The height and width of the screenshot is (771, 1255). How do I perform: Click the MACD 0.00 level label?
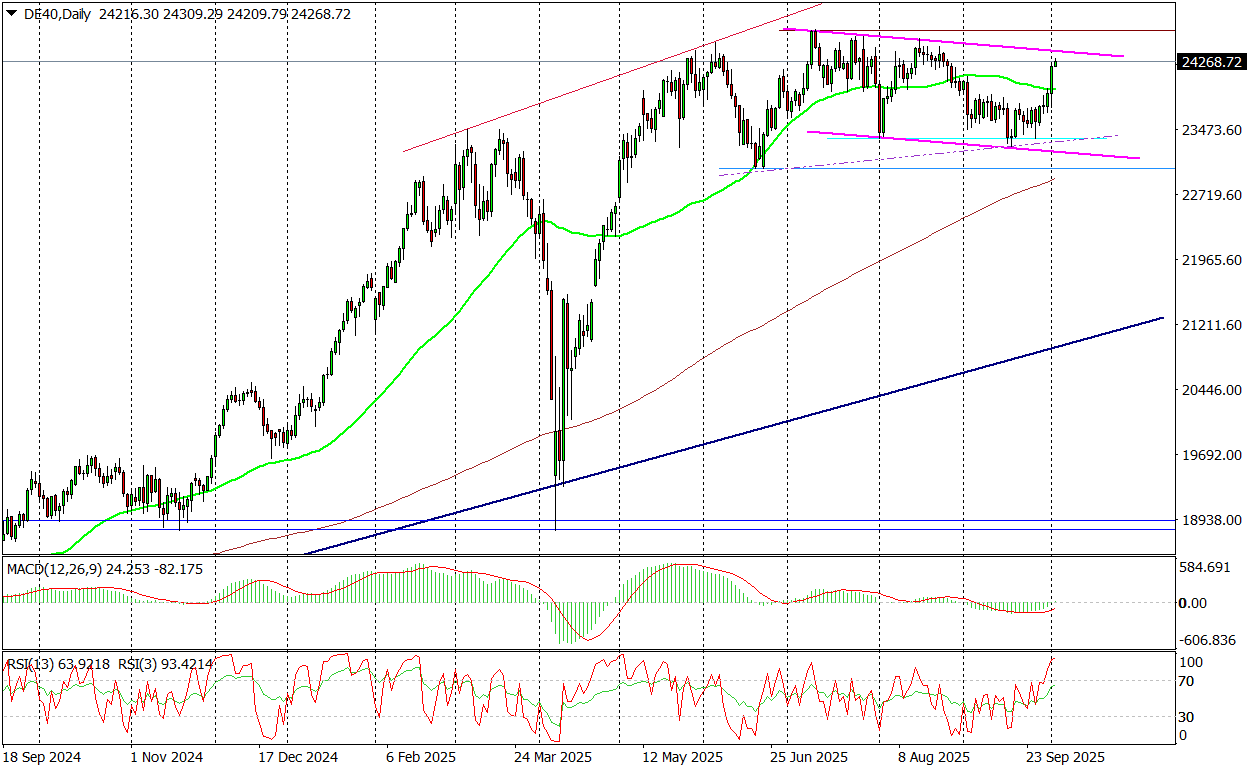[x=1195, y=603]
